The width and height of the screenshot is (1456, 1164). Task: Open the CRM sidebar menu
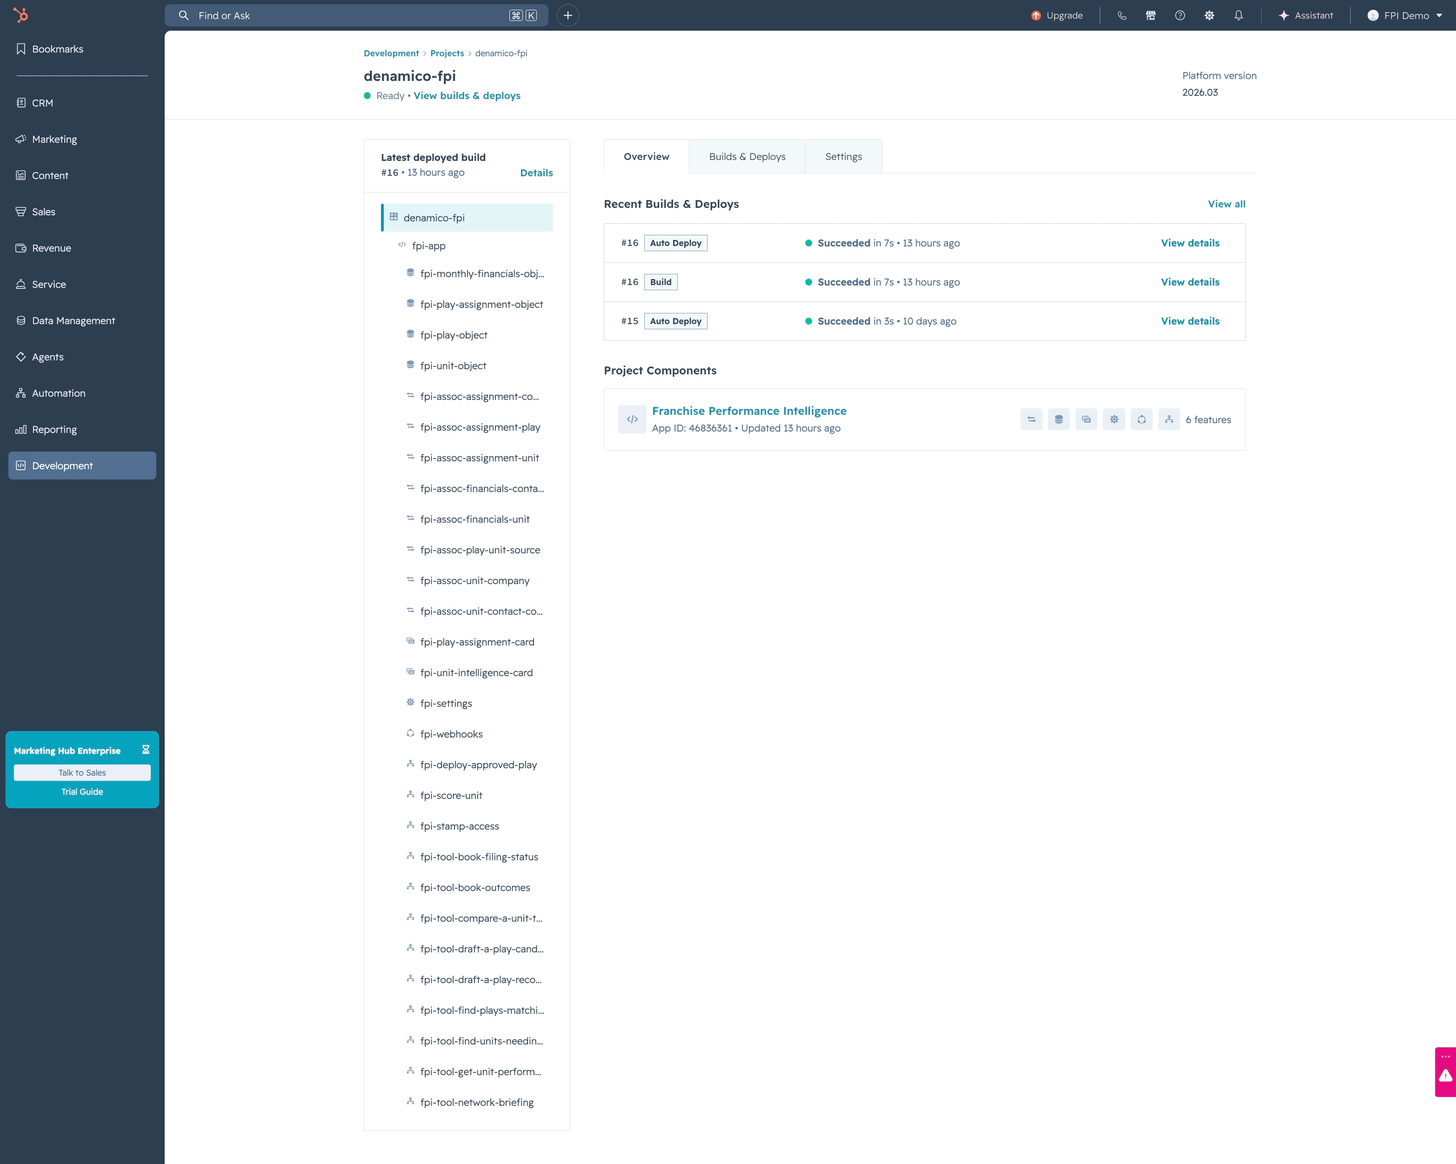point(82,103)
